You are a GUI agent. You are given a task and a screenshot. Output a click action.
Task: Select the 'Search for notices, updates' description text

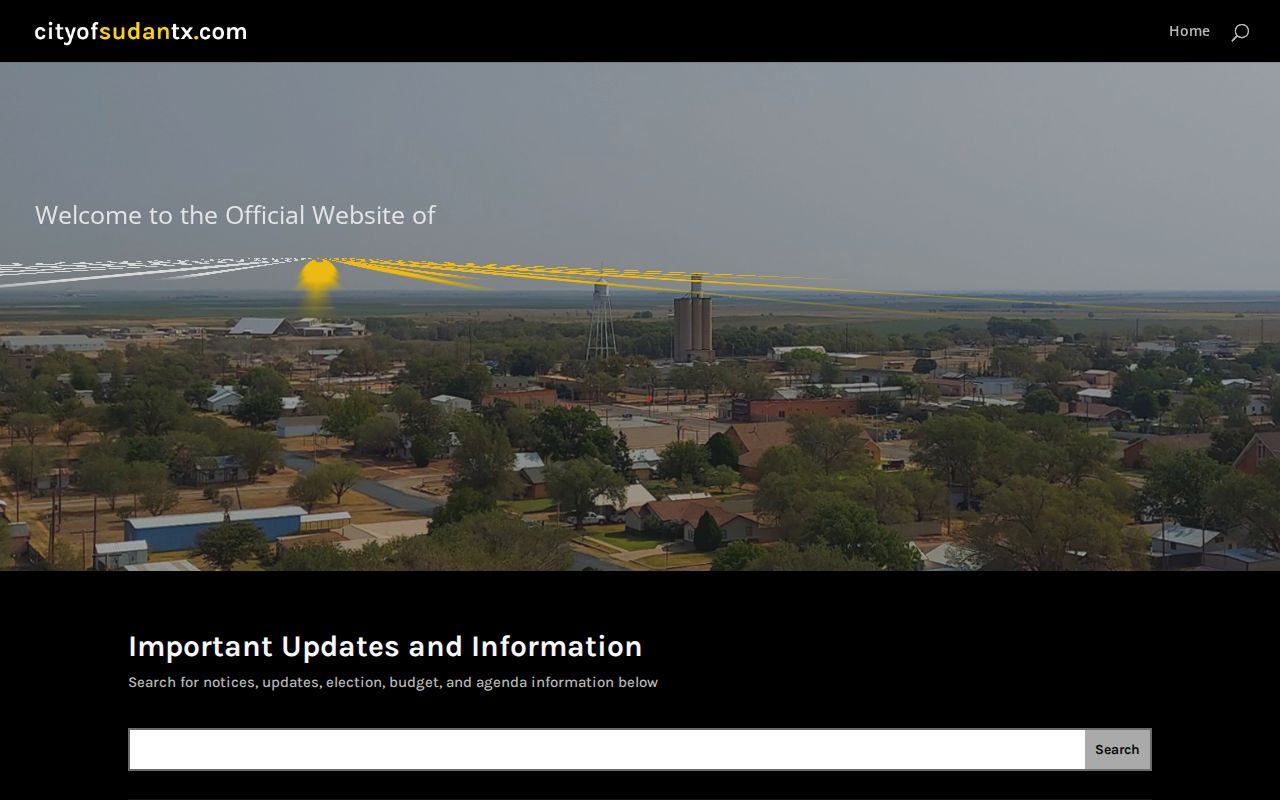(393, 682)
